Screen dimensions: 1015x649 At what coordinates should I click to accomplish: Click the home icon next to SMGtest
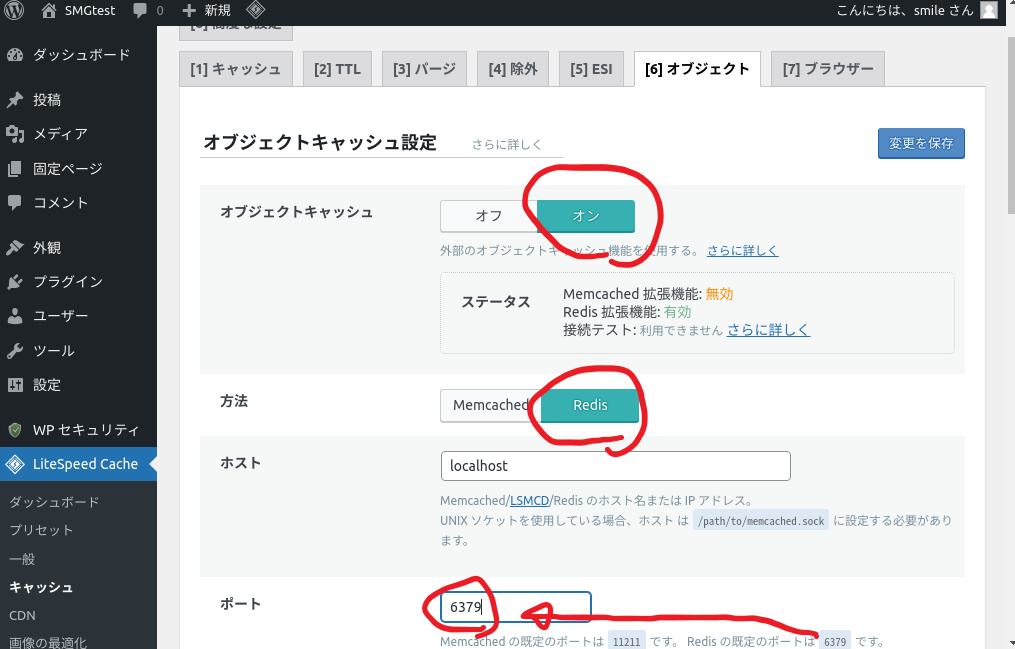49,10
